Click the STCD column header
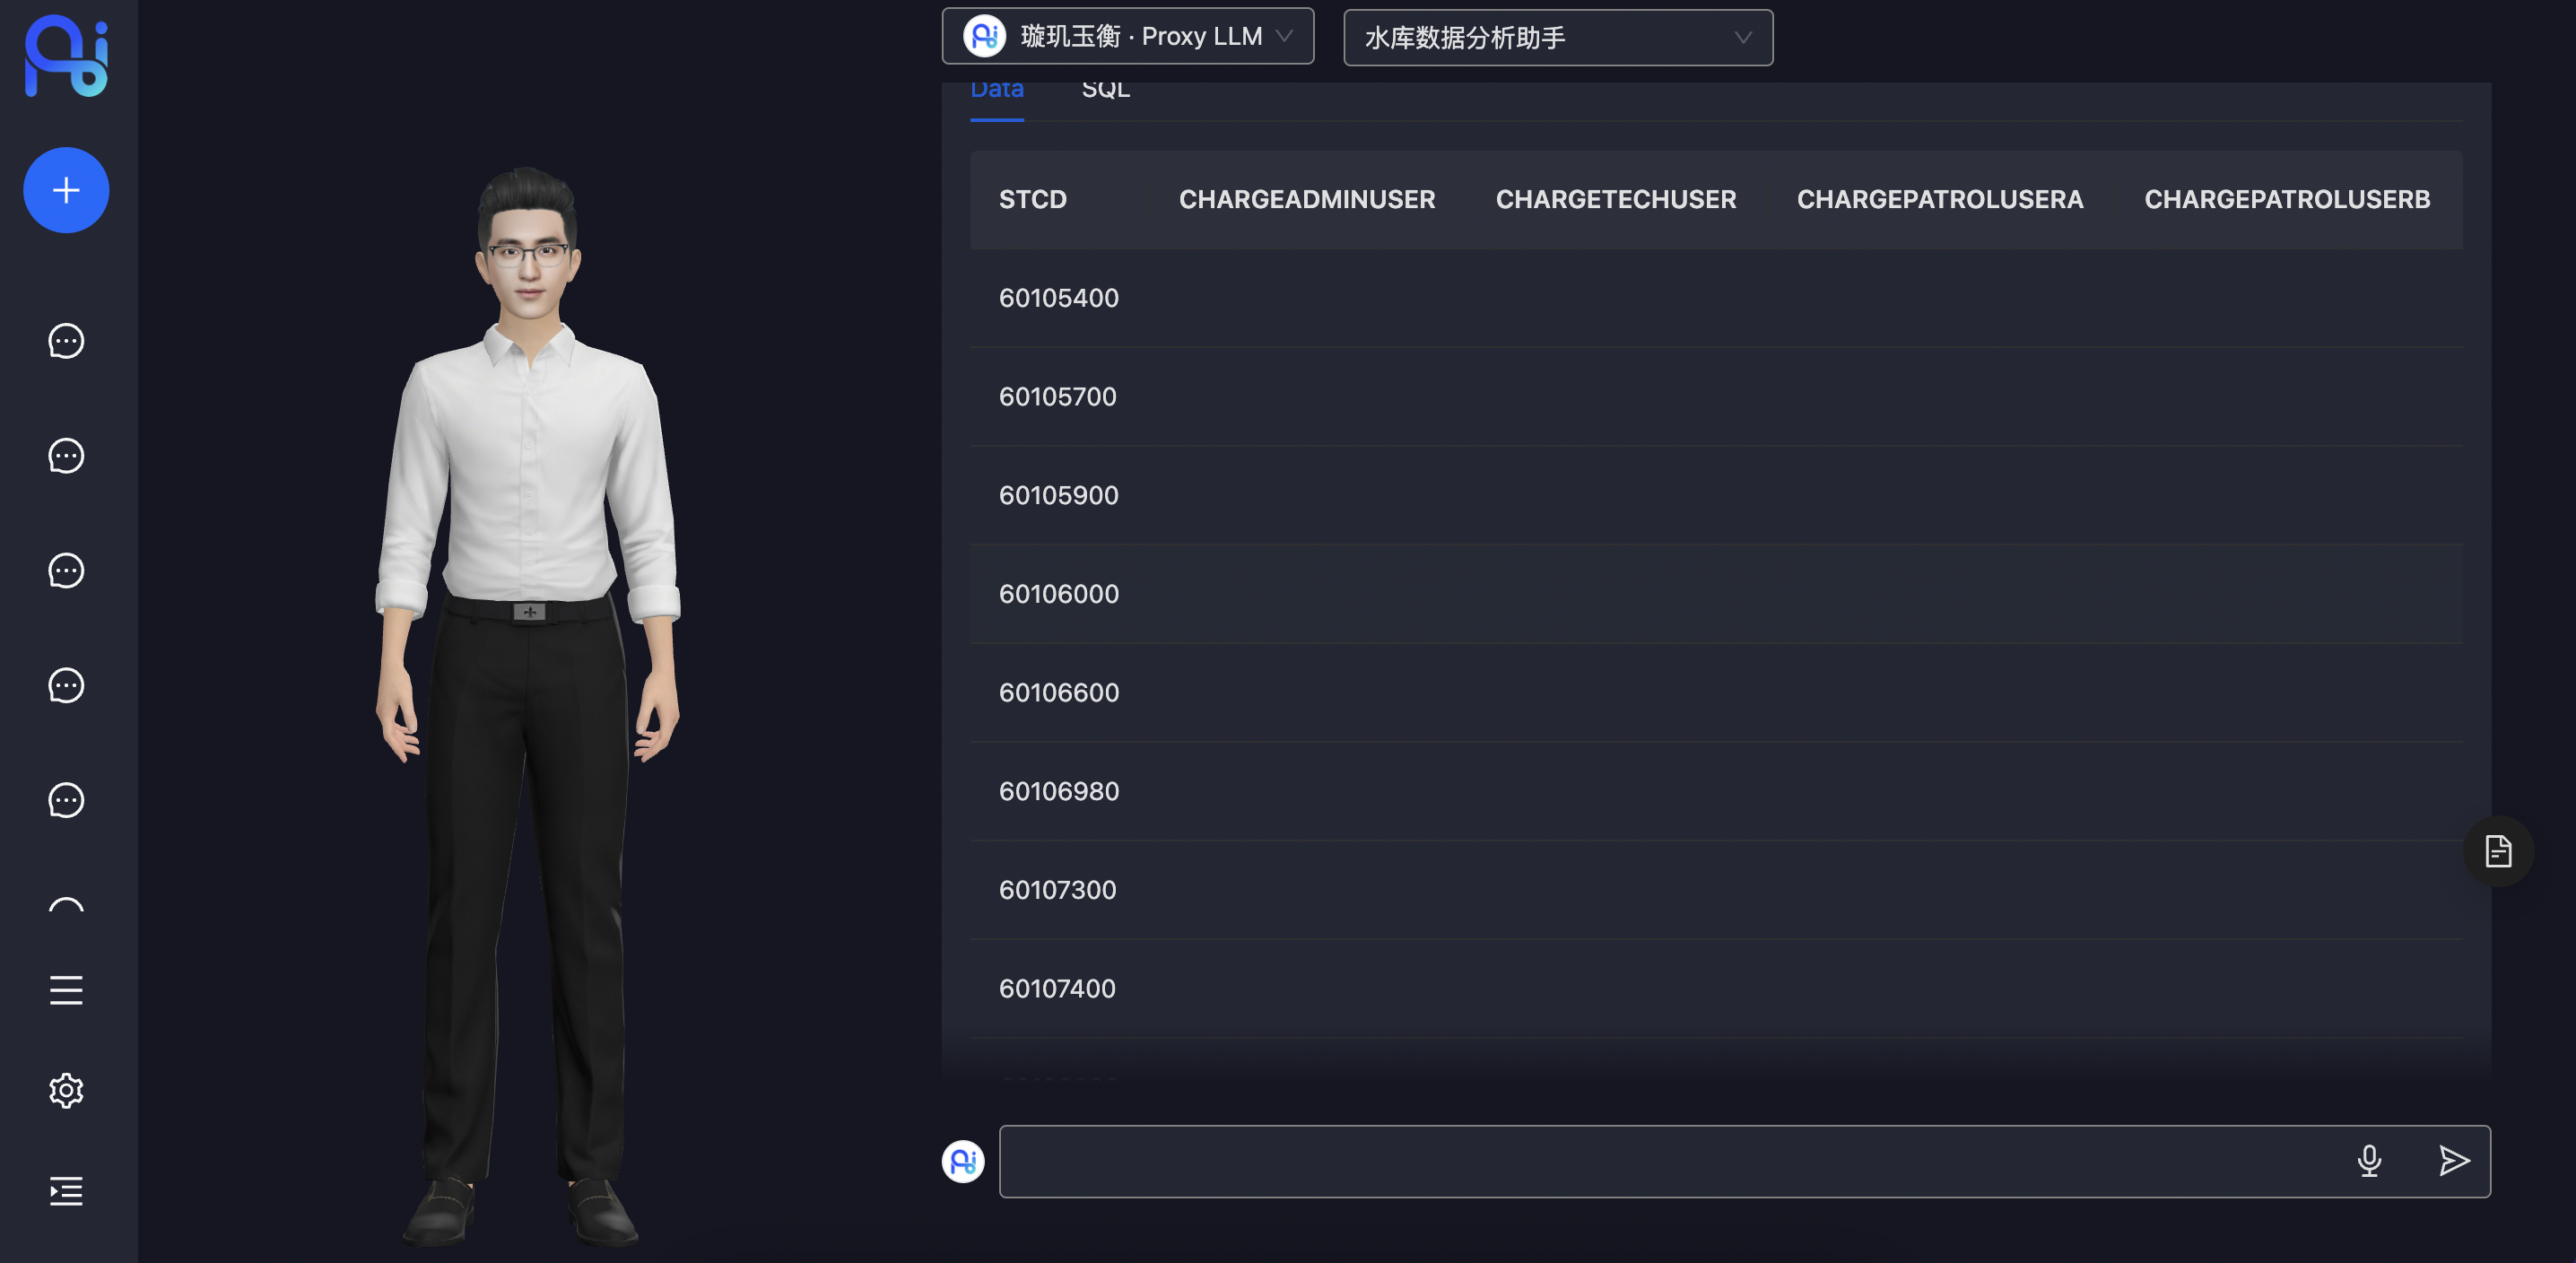Screen dimensions: 2576x1263 (1032, 199)
